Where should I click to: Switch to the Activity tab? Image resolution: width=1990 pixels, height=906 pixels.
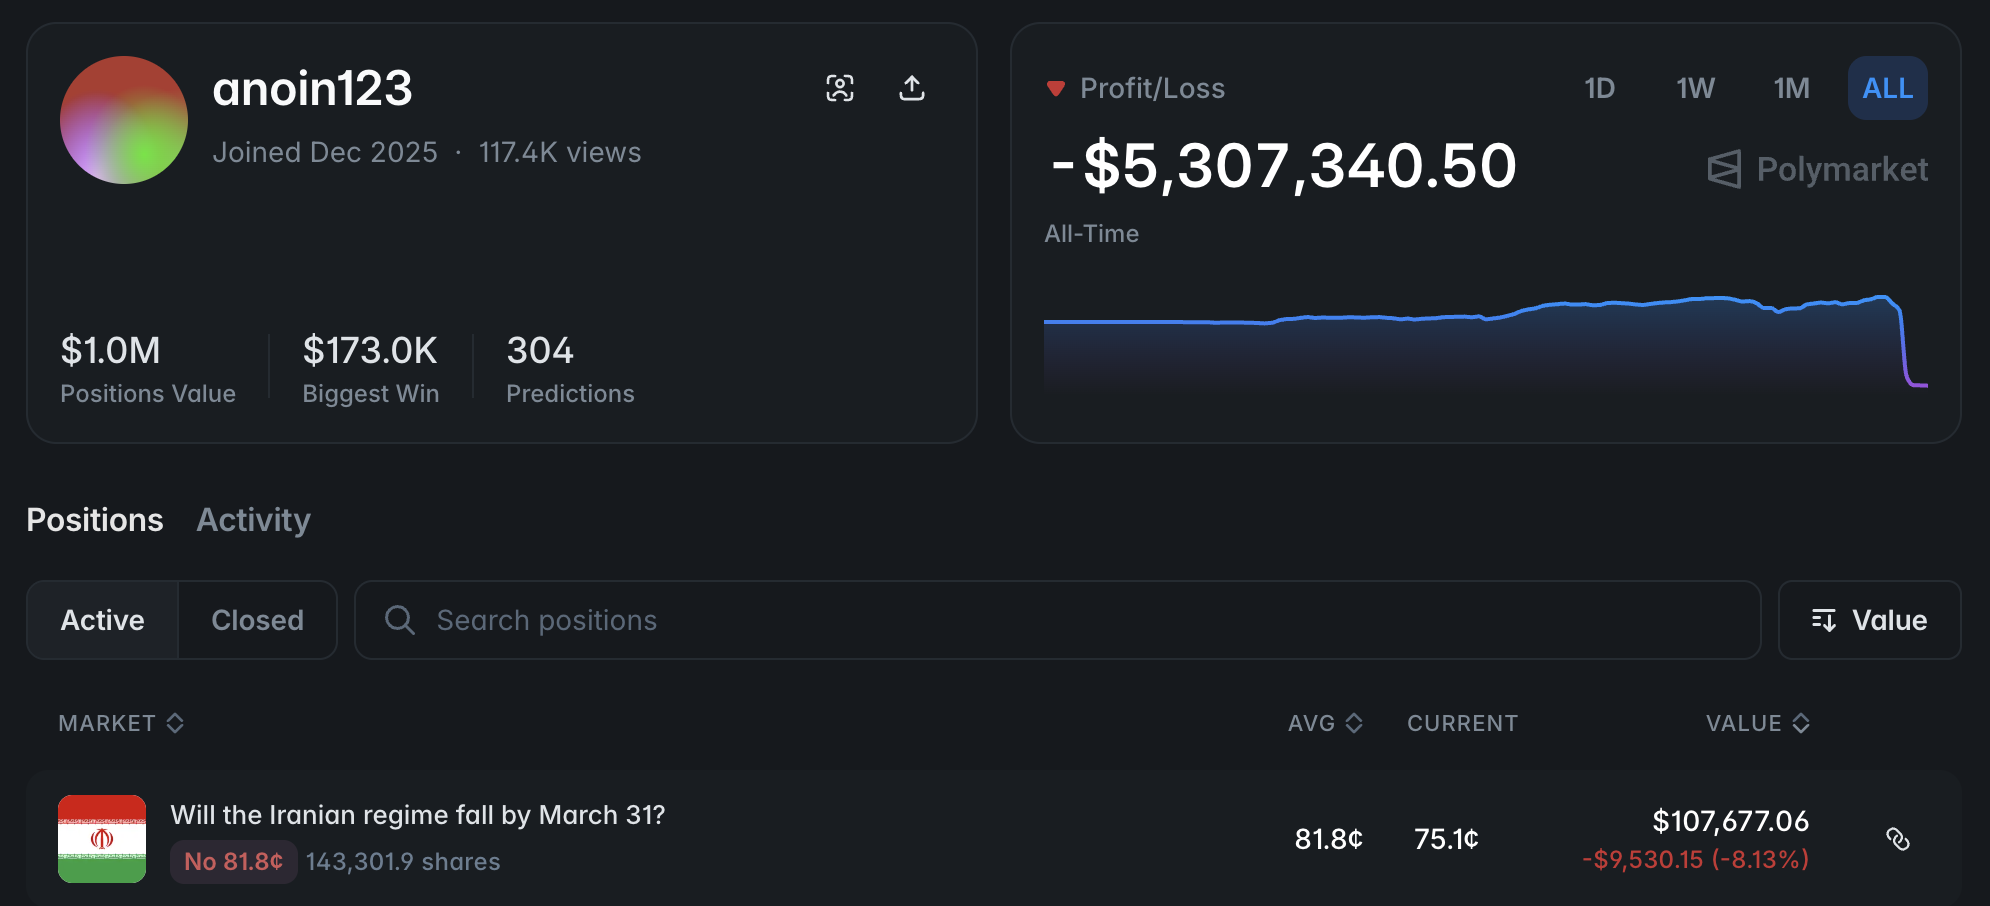click(253, 520)
